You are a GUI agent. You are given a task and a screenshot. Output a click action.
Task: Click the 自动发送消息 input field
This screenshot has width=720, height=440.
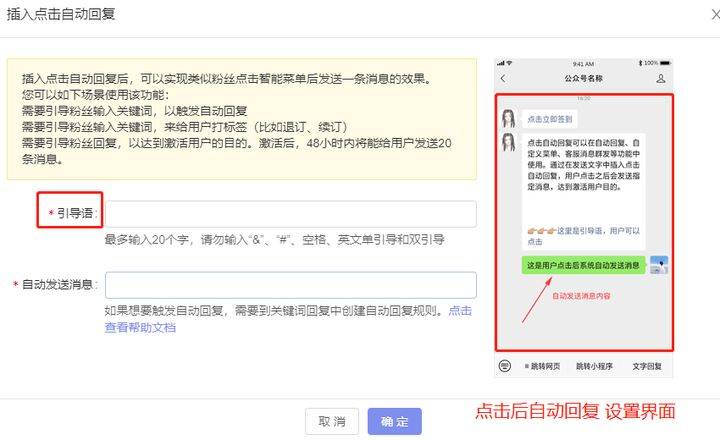click(291, 285)
